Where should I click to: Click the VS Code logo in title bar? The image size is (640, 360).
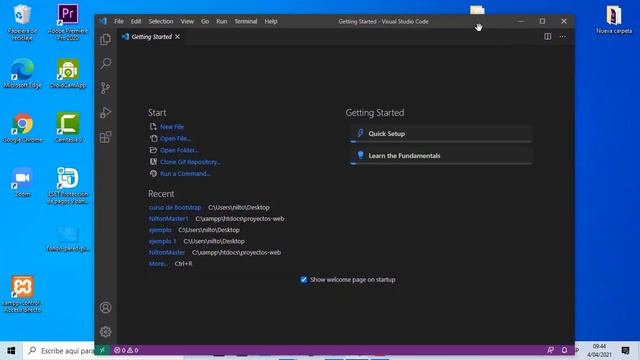[x=103, y=21]
